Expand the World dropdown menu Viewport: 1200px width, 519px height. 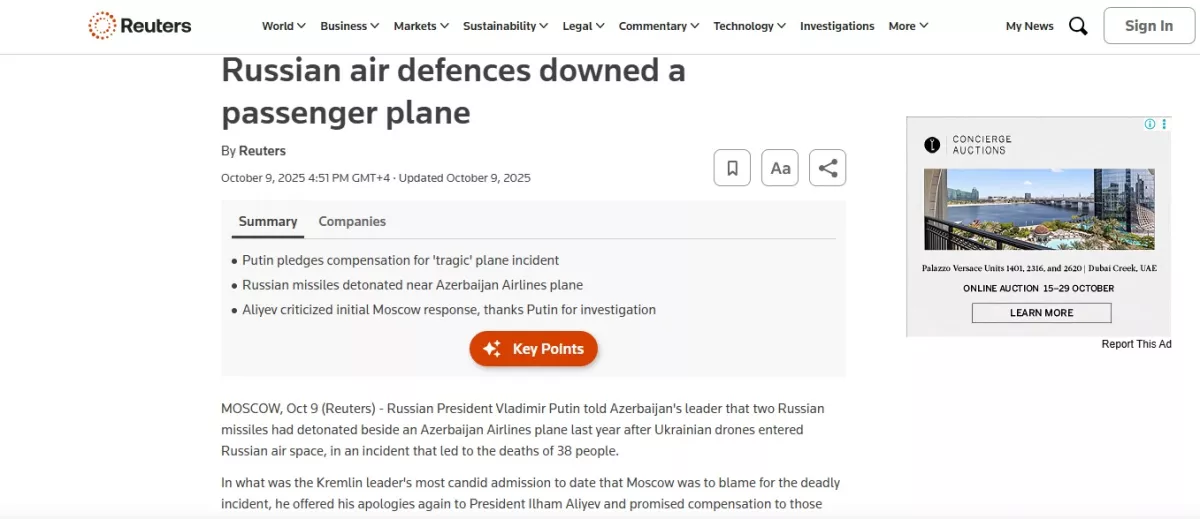point(284,26)
